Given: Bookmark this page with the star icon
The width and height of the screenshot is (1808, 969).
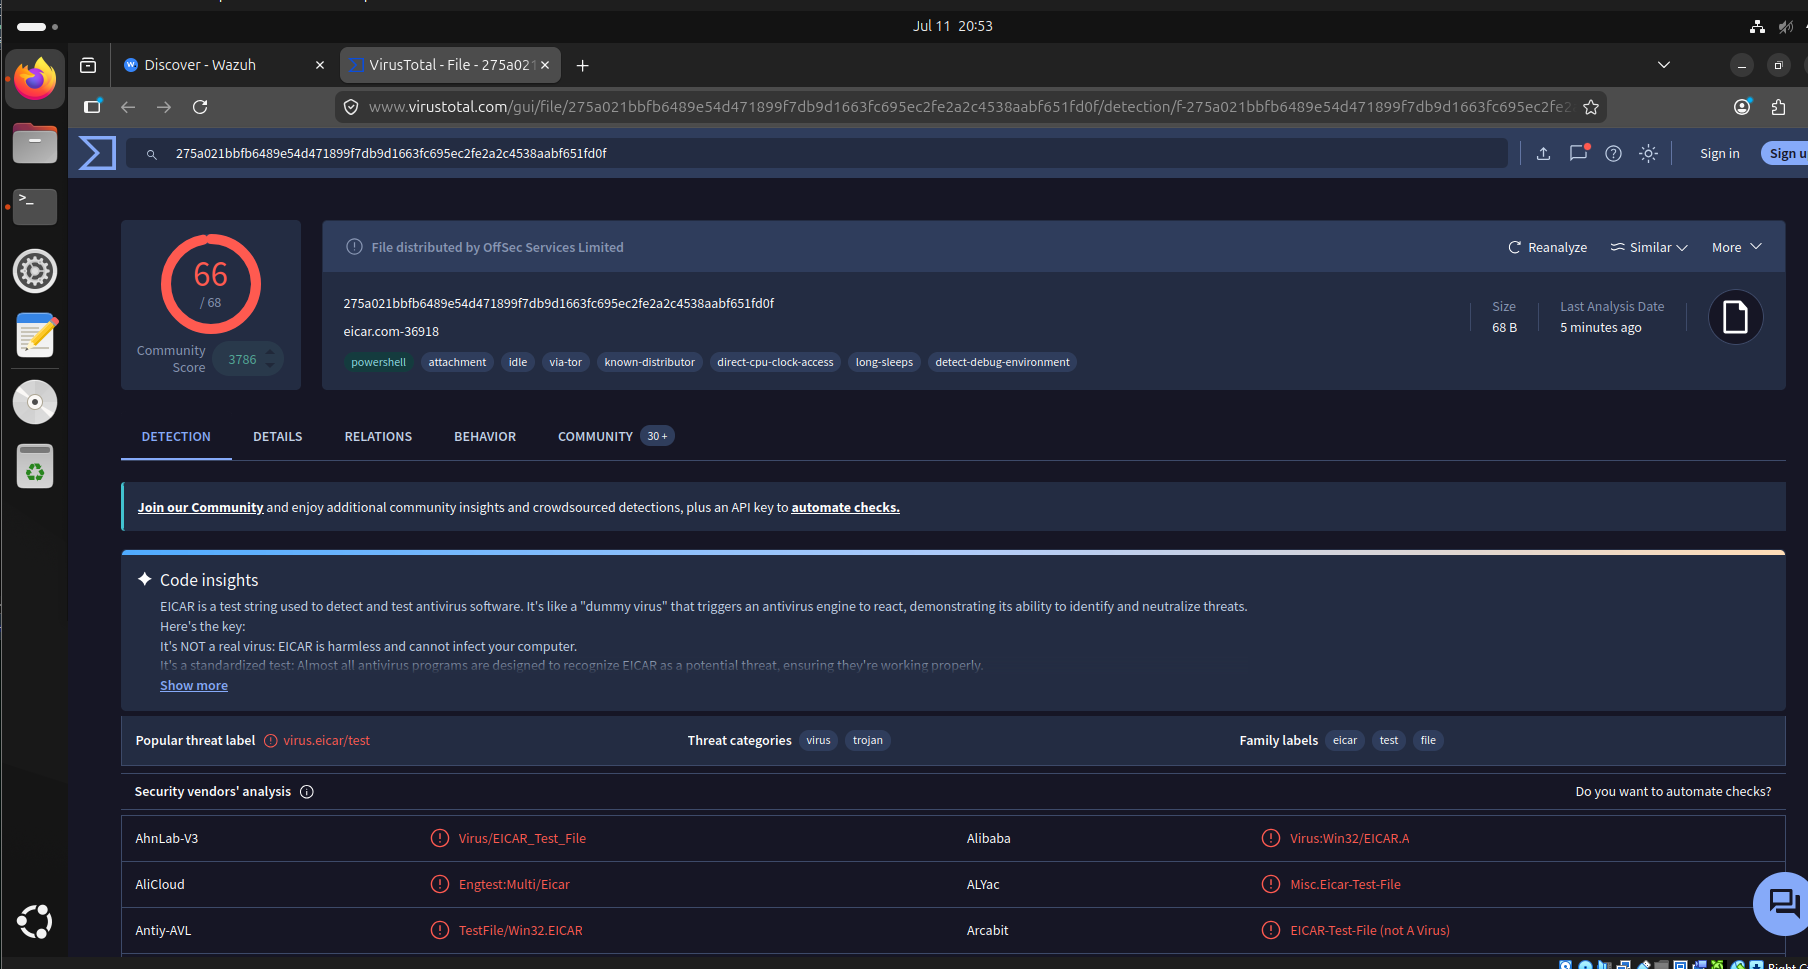Looking at the screenshot, I should coord(1591,107).
